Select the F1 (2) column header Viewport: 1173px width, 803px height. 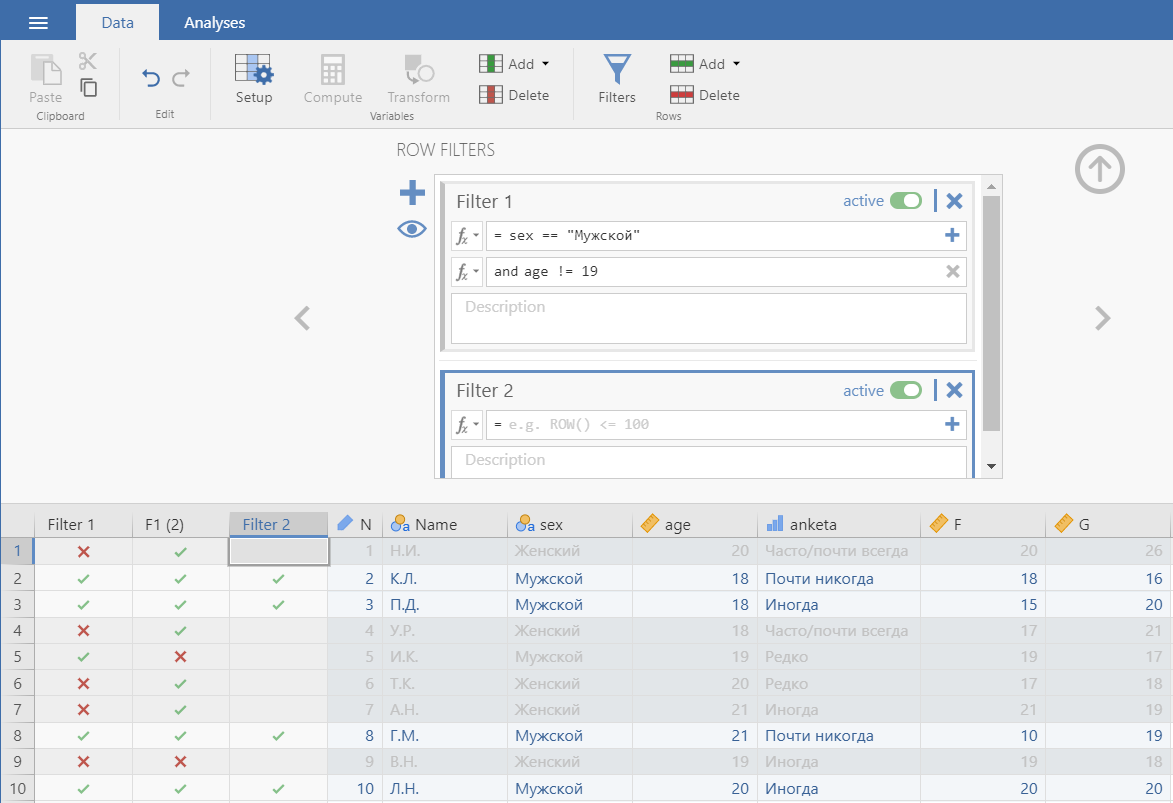tap(180, 525)
